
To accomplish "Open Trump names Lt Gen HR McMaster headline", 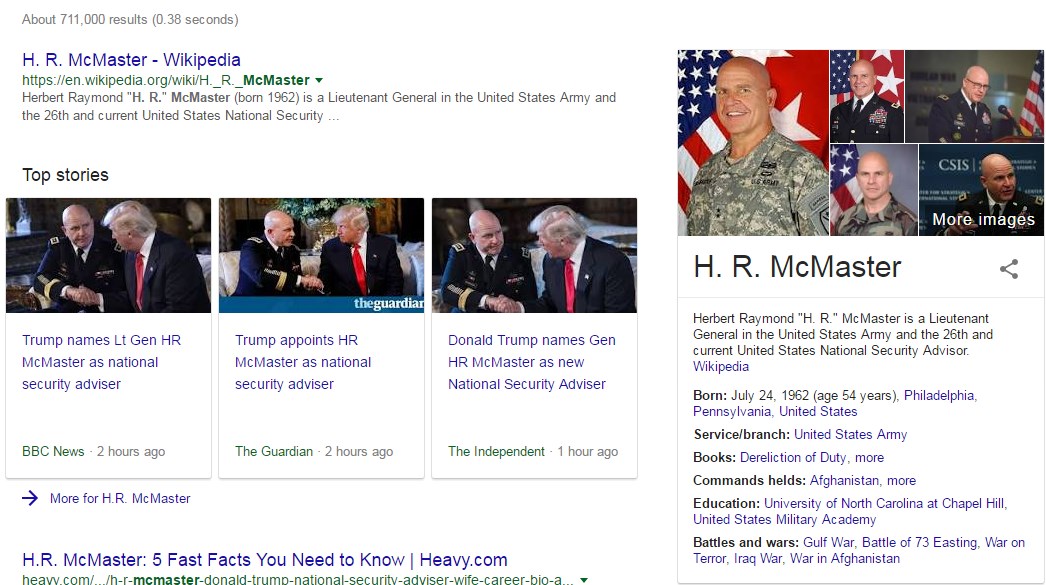I will [x=101, y=362].
